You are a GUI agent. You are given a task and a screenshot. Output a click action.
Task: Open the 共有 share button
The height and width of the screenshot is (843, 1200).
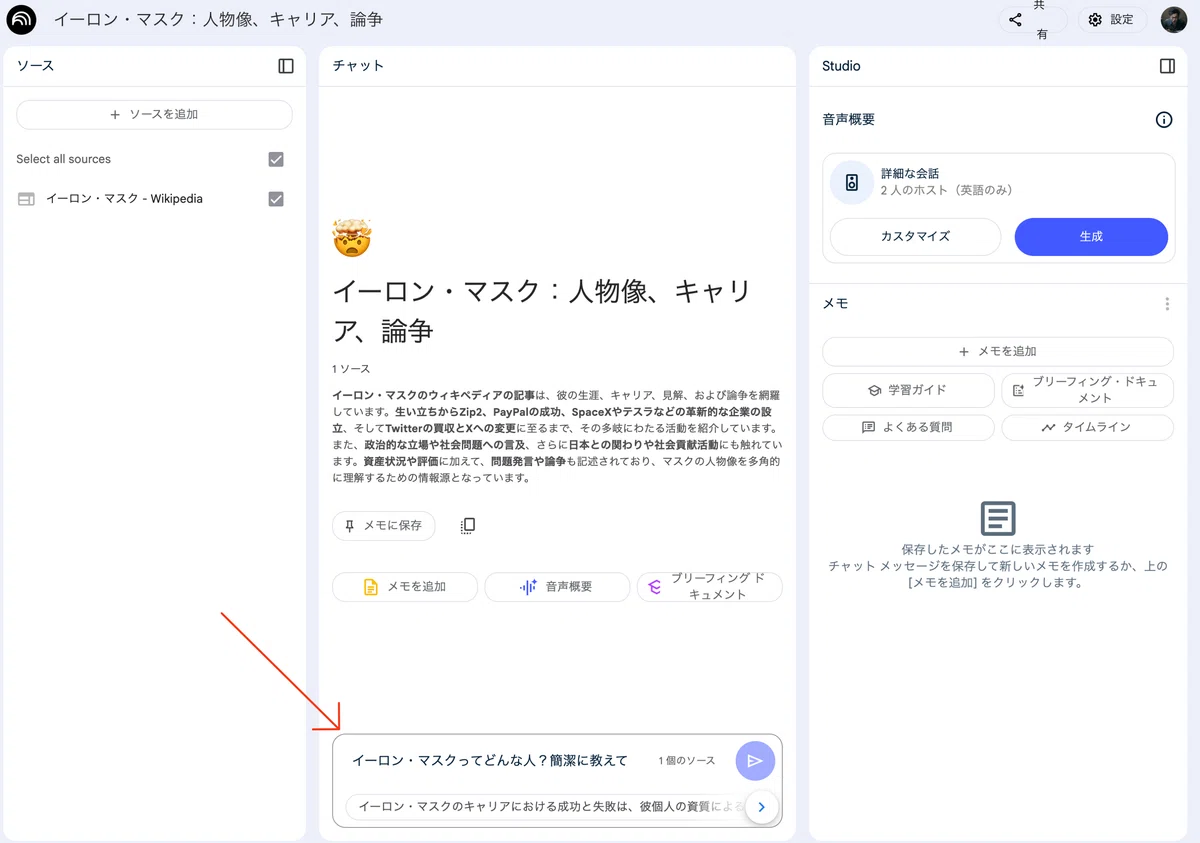[x=1032, y=20]
